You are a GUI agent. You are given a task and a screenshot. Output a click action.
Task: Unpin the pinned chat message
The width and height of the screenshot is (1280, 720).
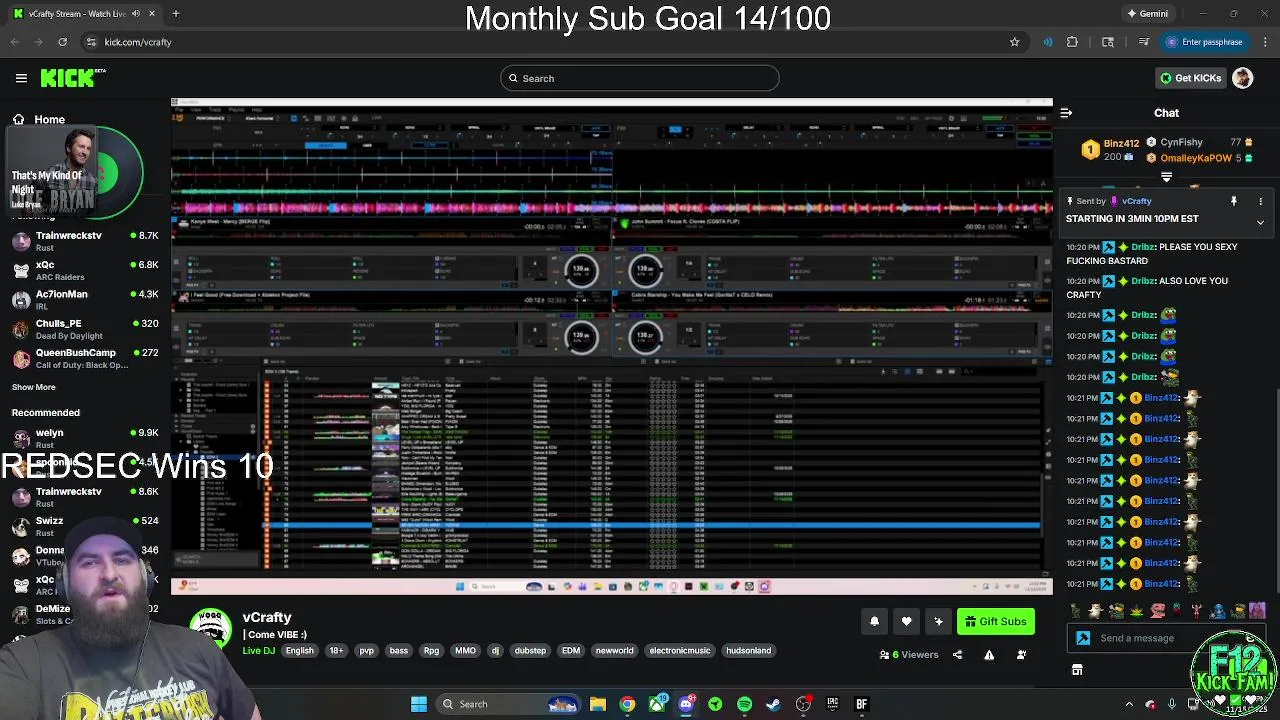click(x=1234, y=201)
